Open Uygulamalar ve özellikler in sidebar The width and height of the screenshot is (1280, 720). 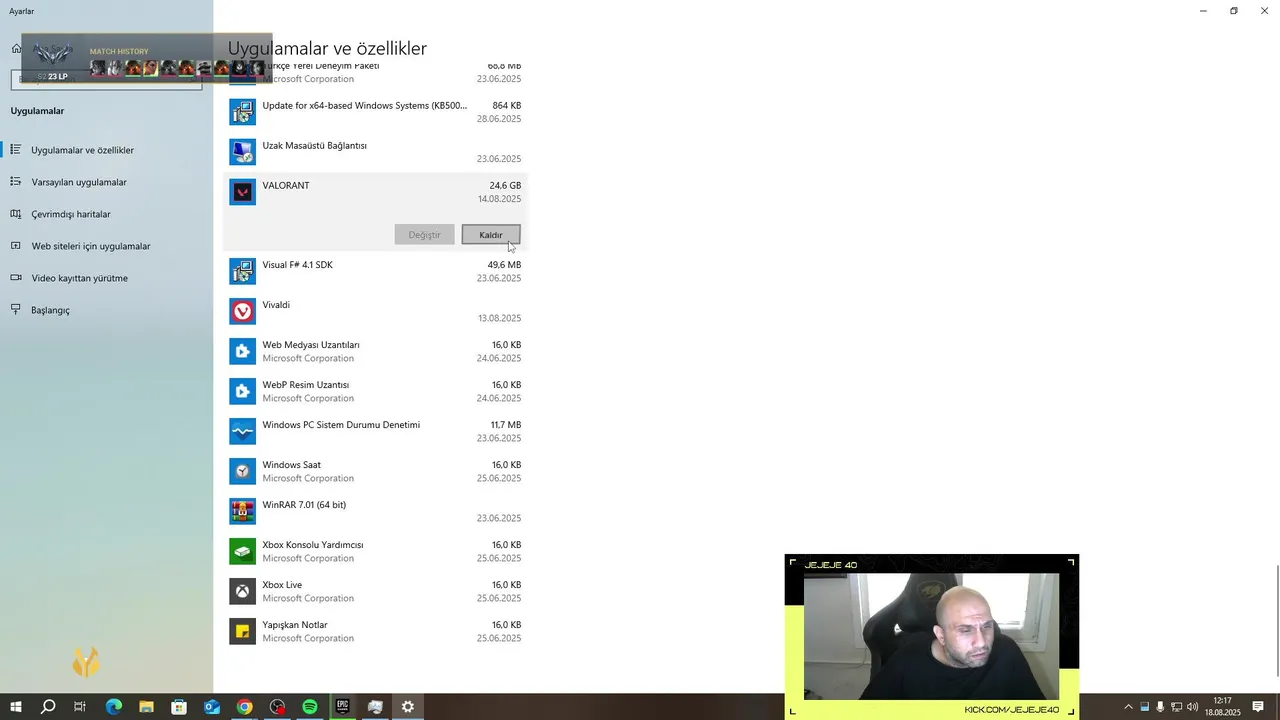[x=82, y=150]
